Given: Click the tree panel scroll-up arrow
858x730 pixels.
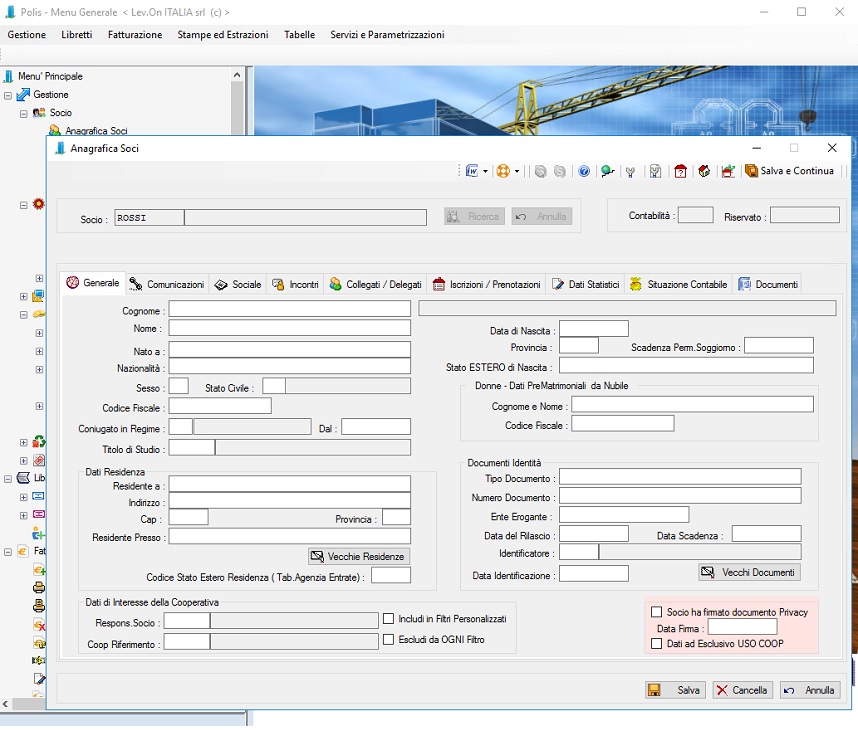Looking at the screenshot, I should 237,75.
